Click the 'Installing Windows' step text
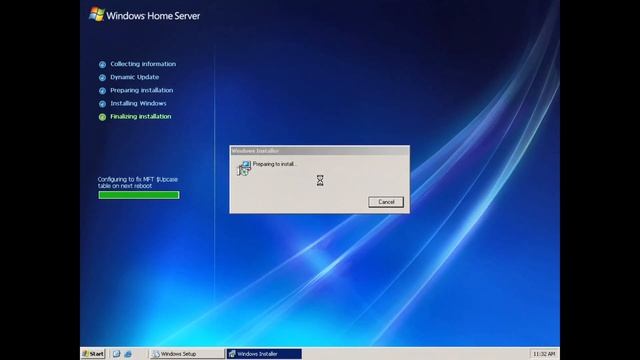 click(x=138, y=103)
